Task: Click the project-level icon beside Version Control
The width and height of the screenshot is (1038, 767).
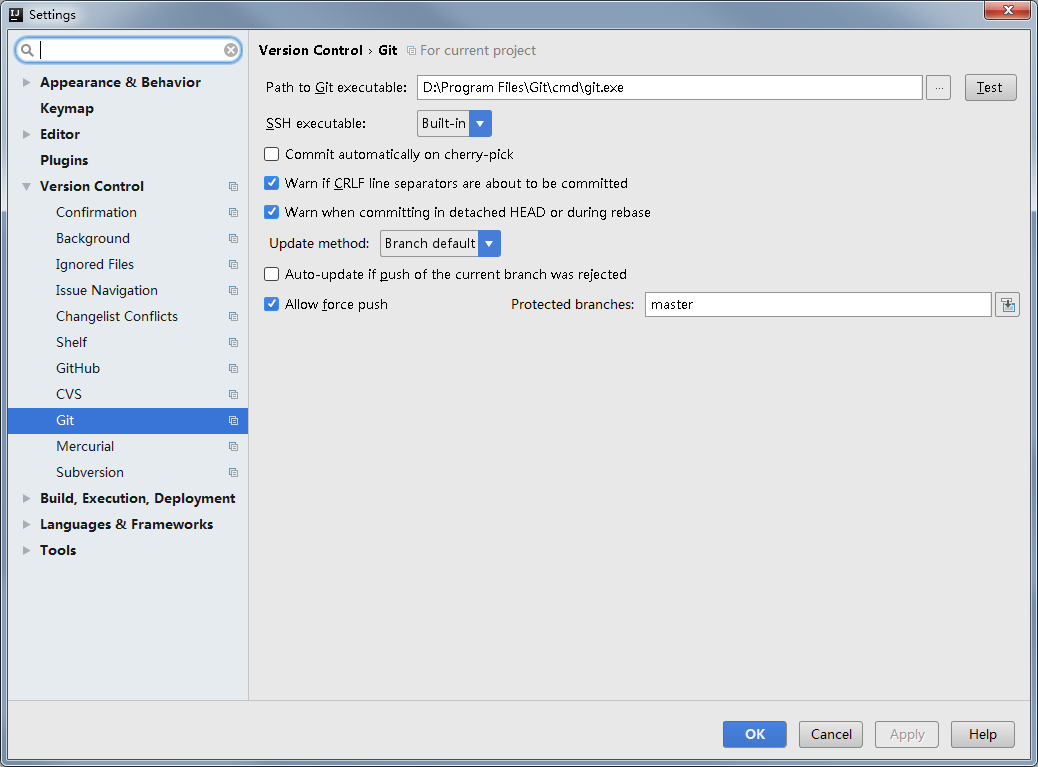Action: [x=233, y=187]
